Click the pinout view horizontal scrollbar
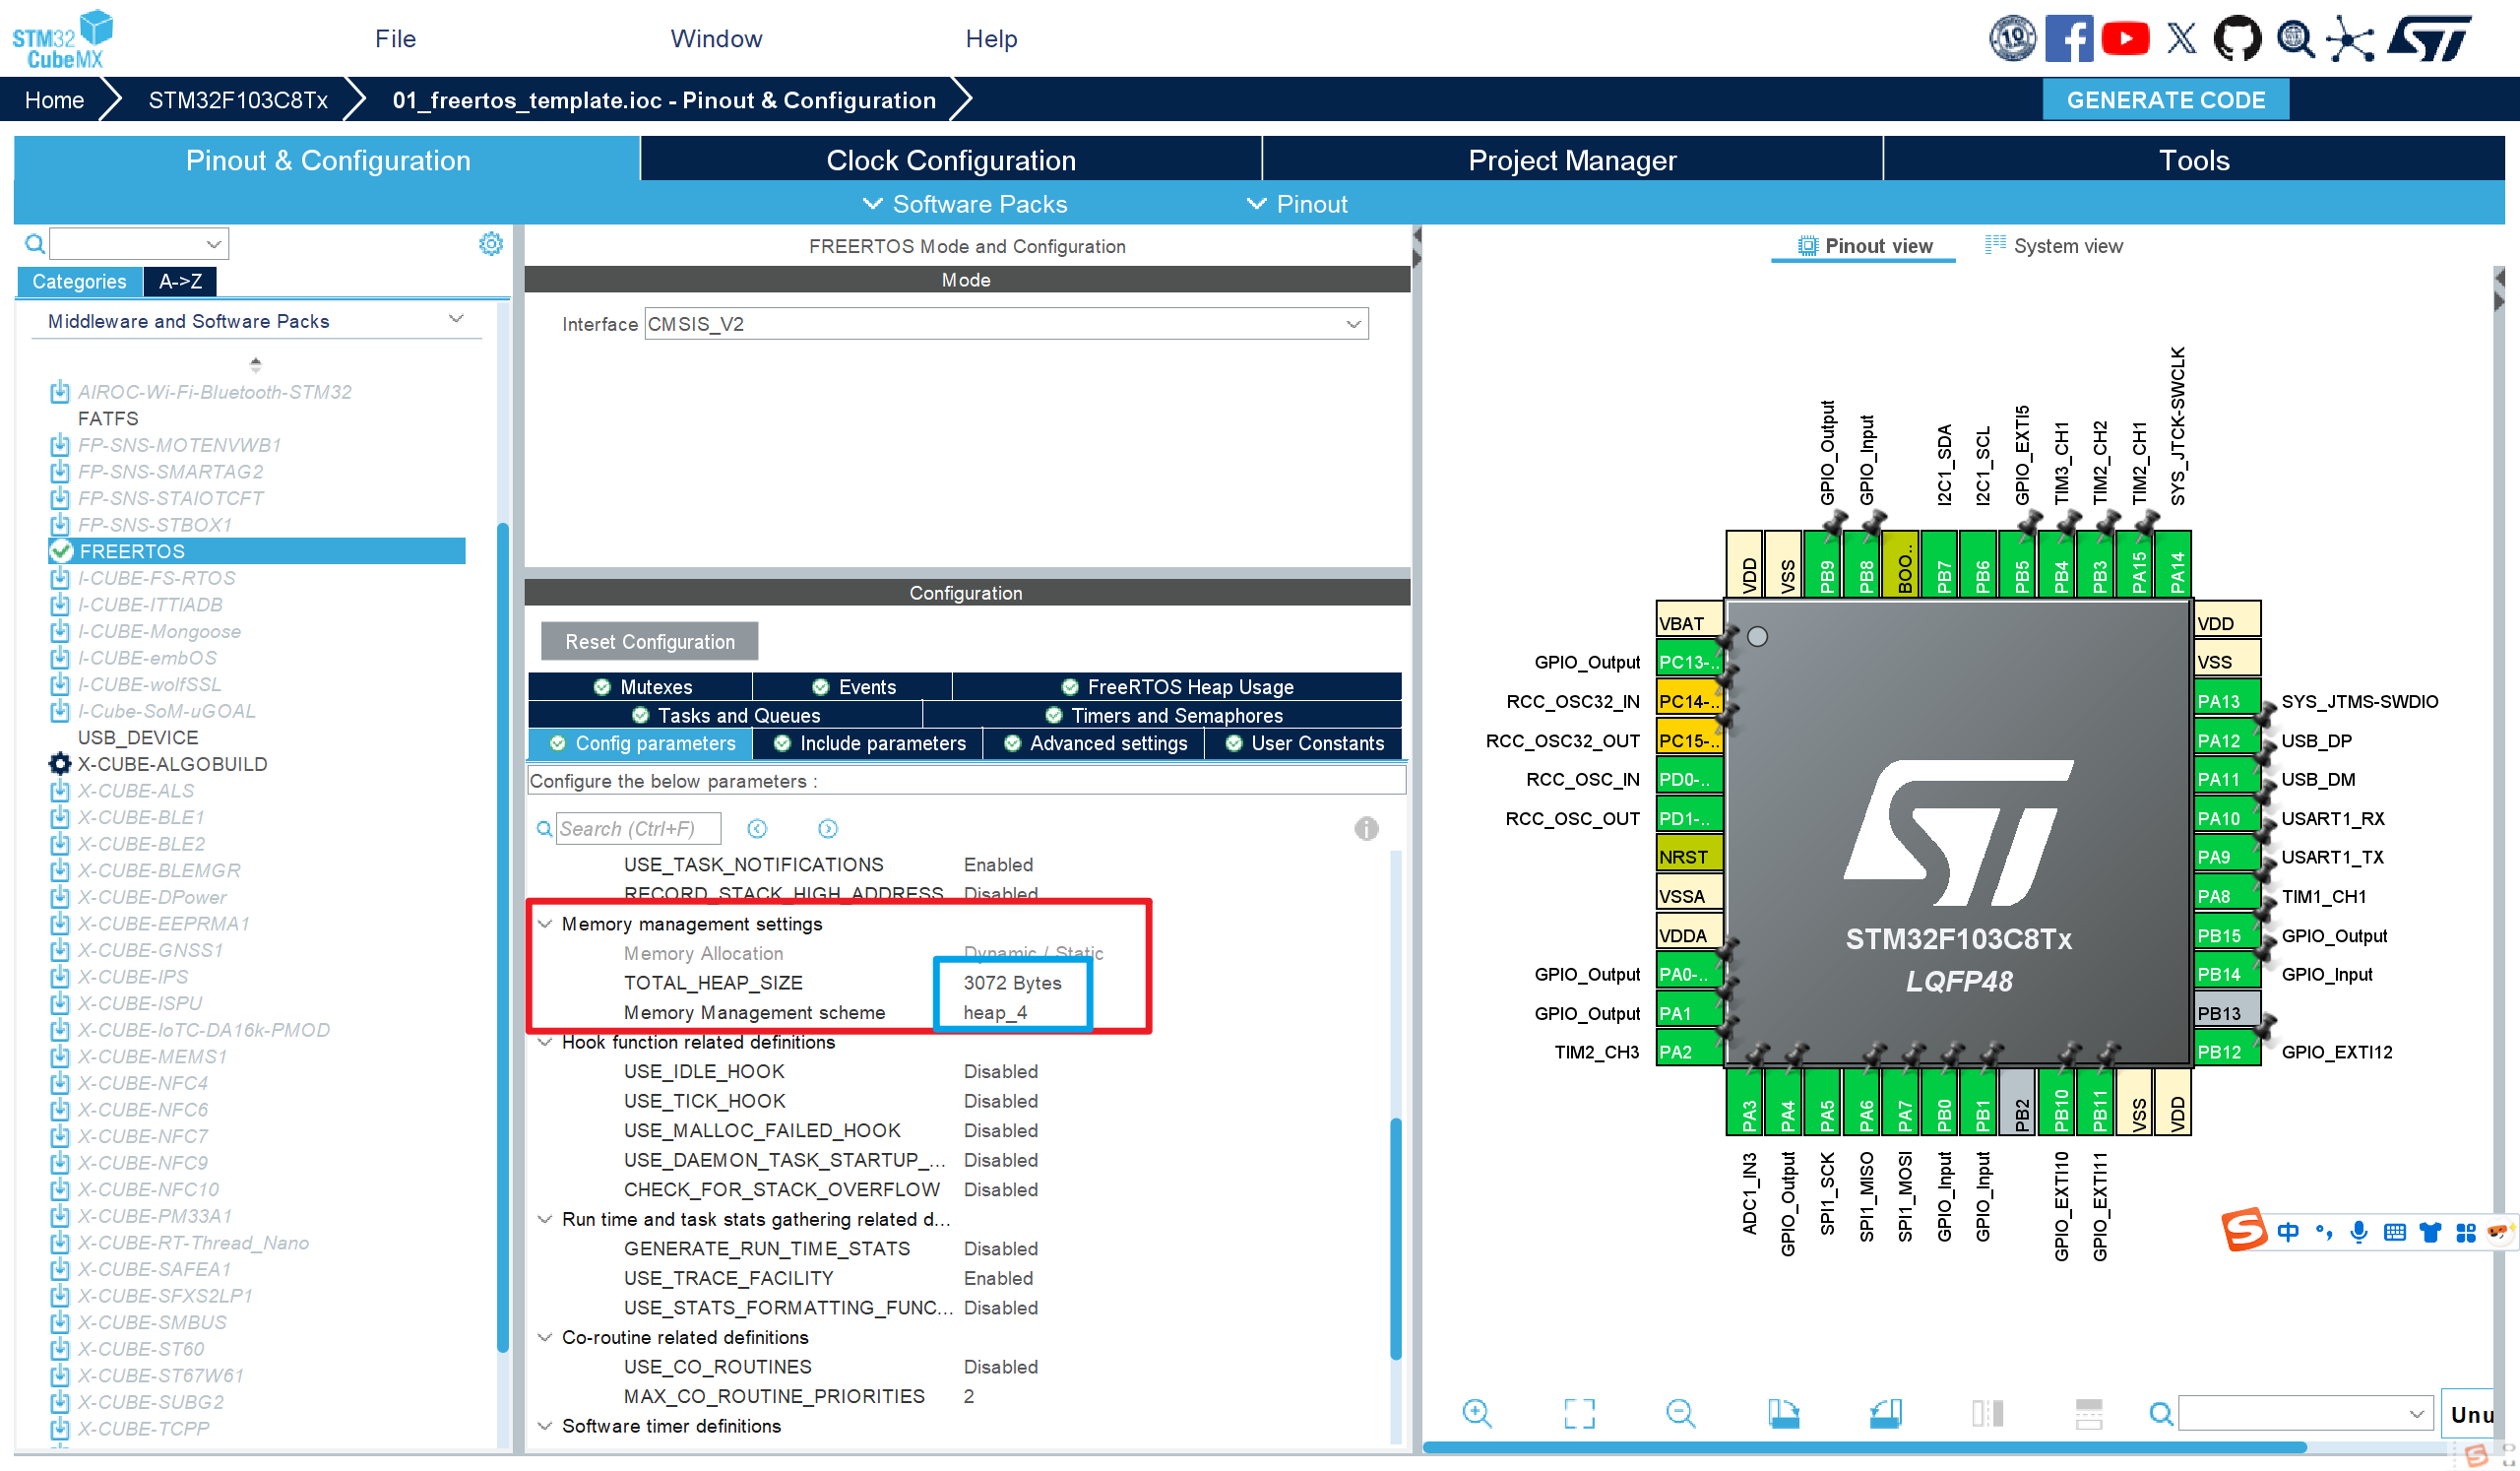This screenshot has height=1471, width=2520. (x=1864, y=1447)
